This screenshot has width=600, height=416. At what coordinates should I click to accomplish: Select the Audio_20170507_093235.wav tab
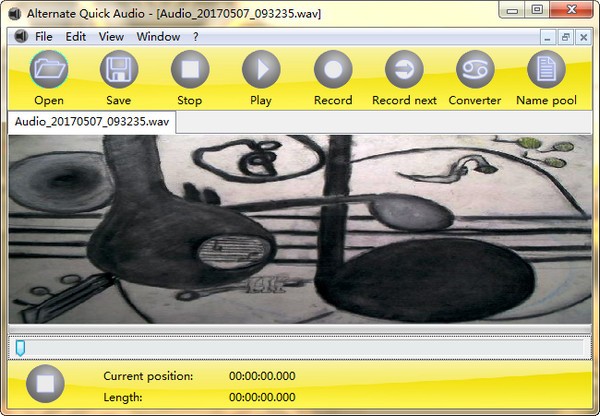(x=92, y=122)
